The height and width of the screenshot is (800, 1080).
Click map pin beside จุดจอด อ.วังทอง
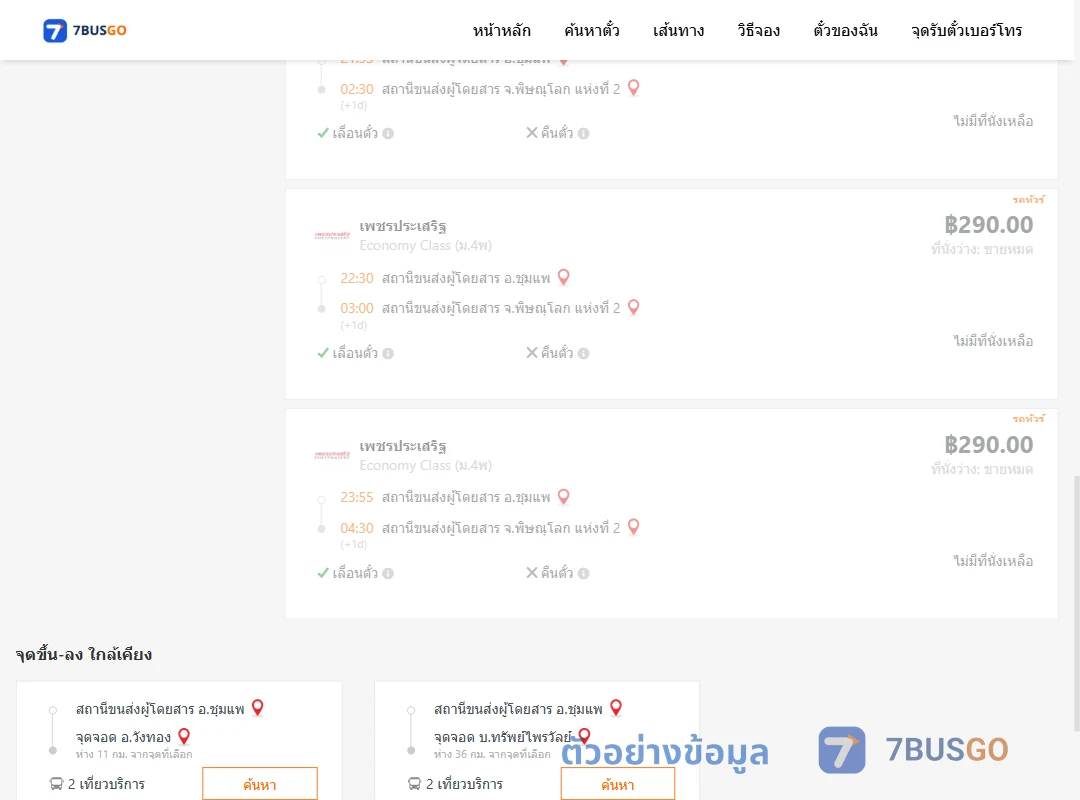184,737
